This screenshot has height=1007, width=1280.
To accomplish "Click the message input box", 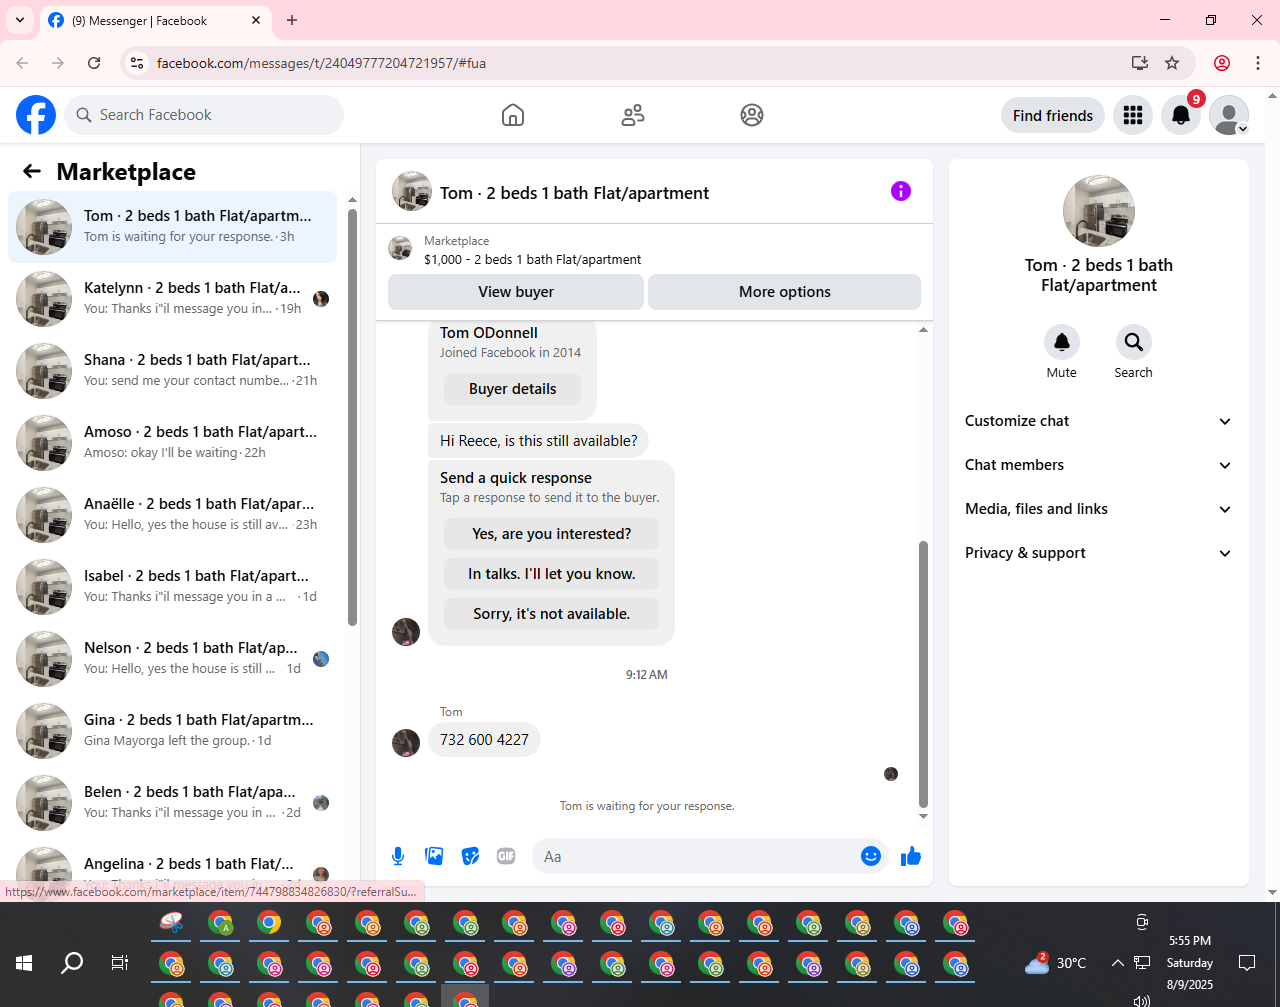I will point(696,856).
